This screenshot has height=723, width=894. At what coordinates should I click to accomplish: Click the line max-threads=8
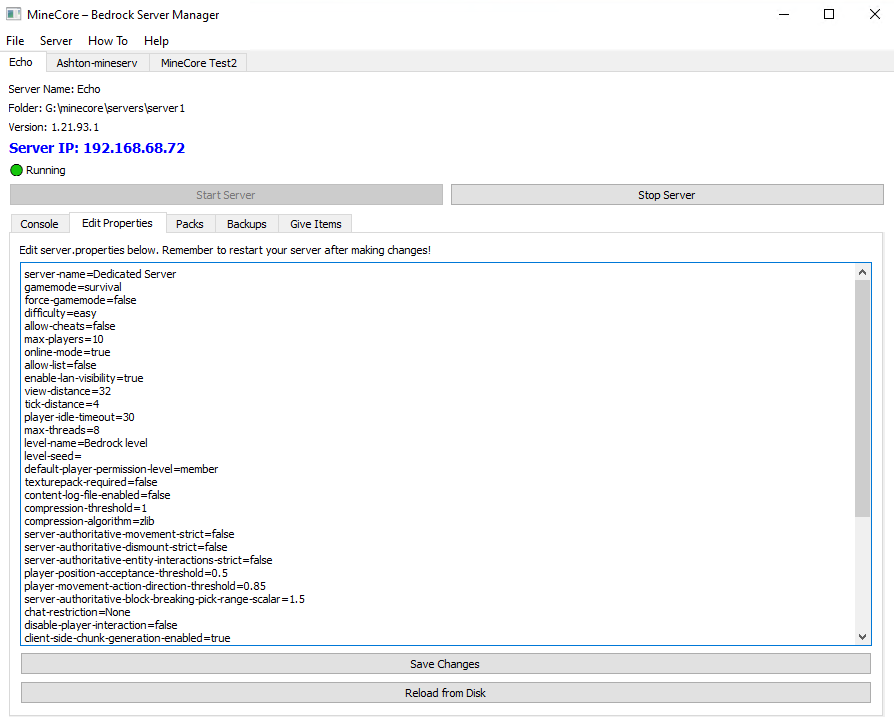tap(62, 430)
